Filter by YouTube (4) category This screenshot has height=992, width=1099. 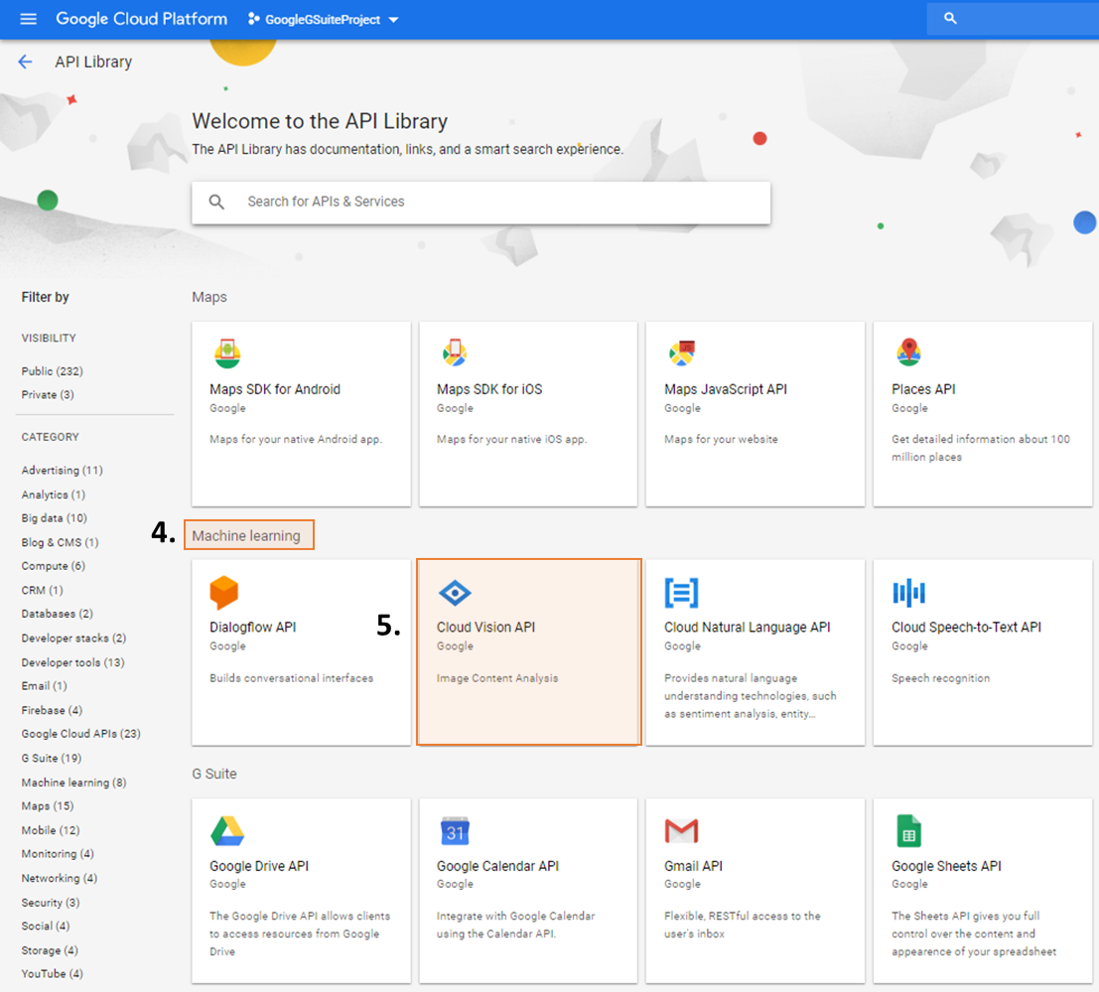pyautogui.click(x=52, y=974)
